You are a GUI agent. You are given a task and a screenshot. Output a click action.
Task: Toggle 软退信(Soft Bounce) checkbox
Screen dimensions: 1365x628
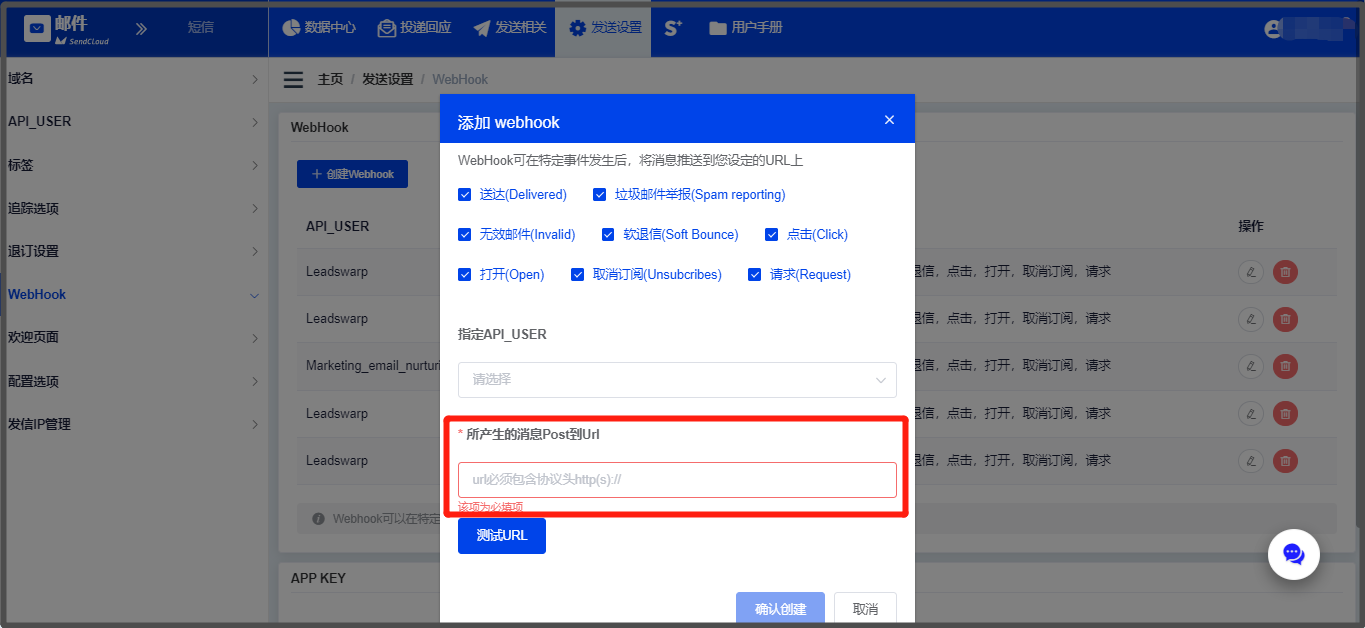pyautogui.click(x=608, y=235)
